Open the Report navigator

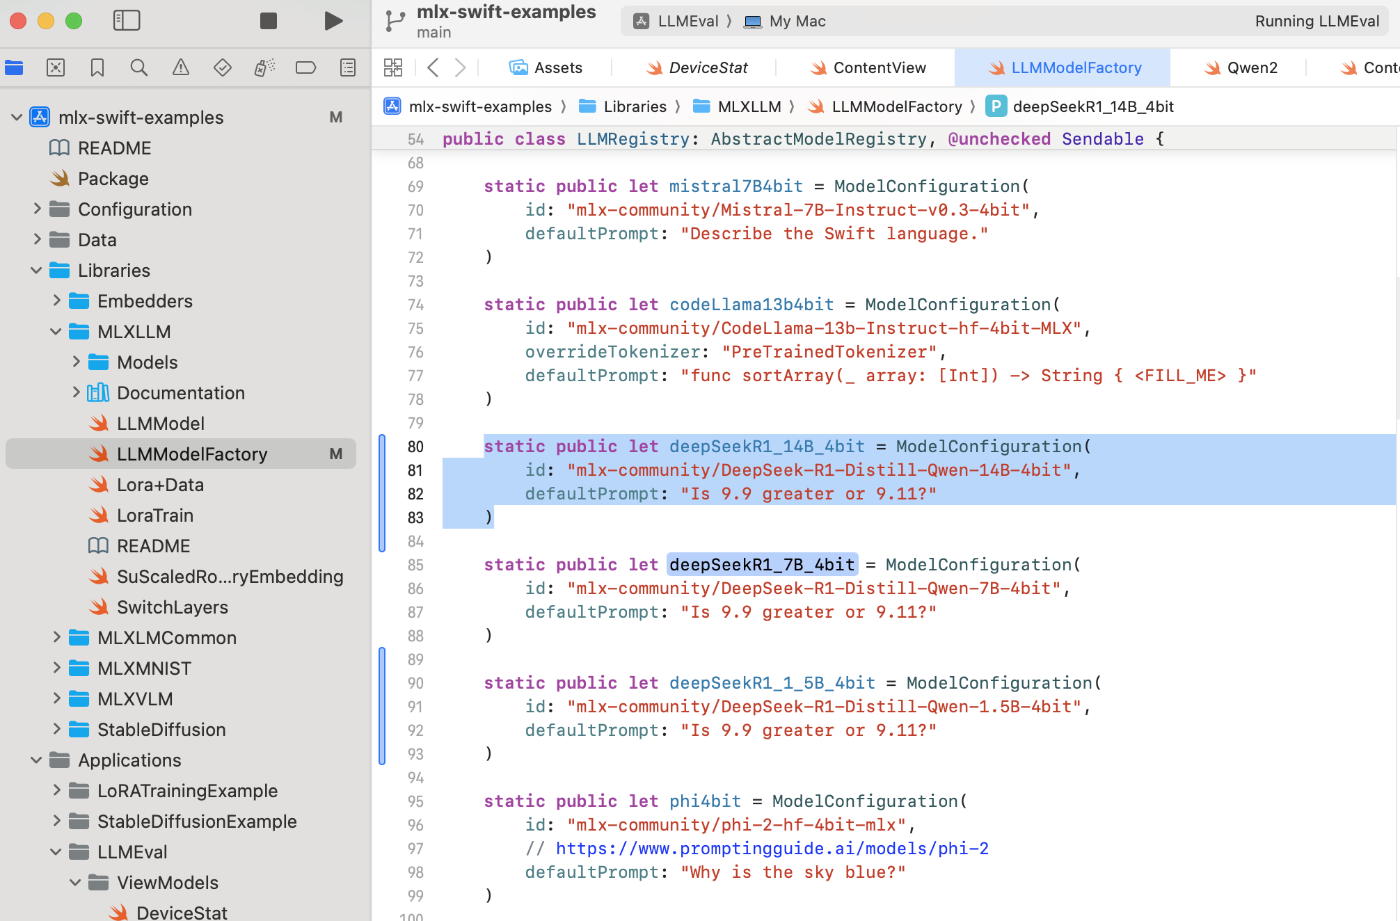(348, 67)
